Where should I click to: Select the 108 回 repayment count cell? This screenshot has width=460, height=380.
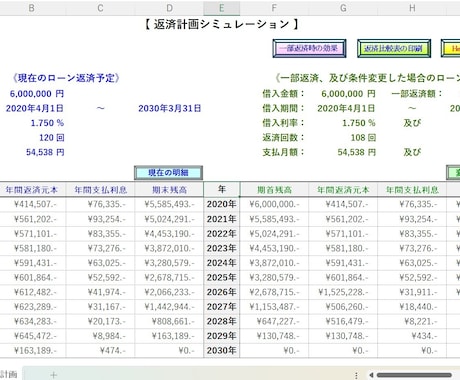[x=363, y=138]
